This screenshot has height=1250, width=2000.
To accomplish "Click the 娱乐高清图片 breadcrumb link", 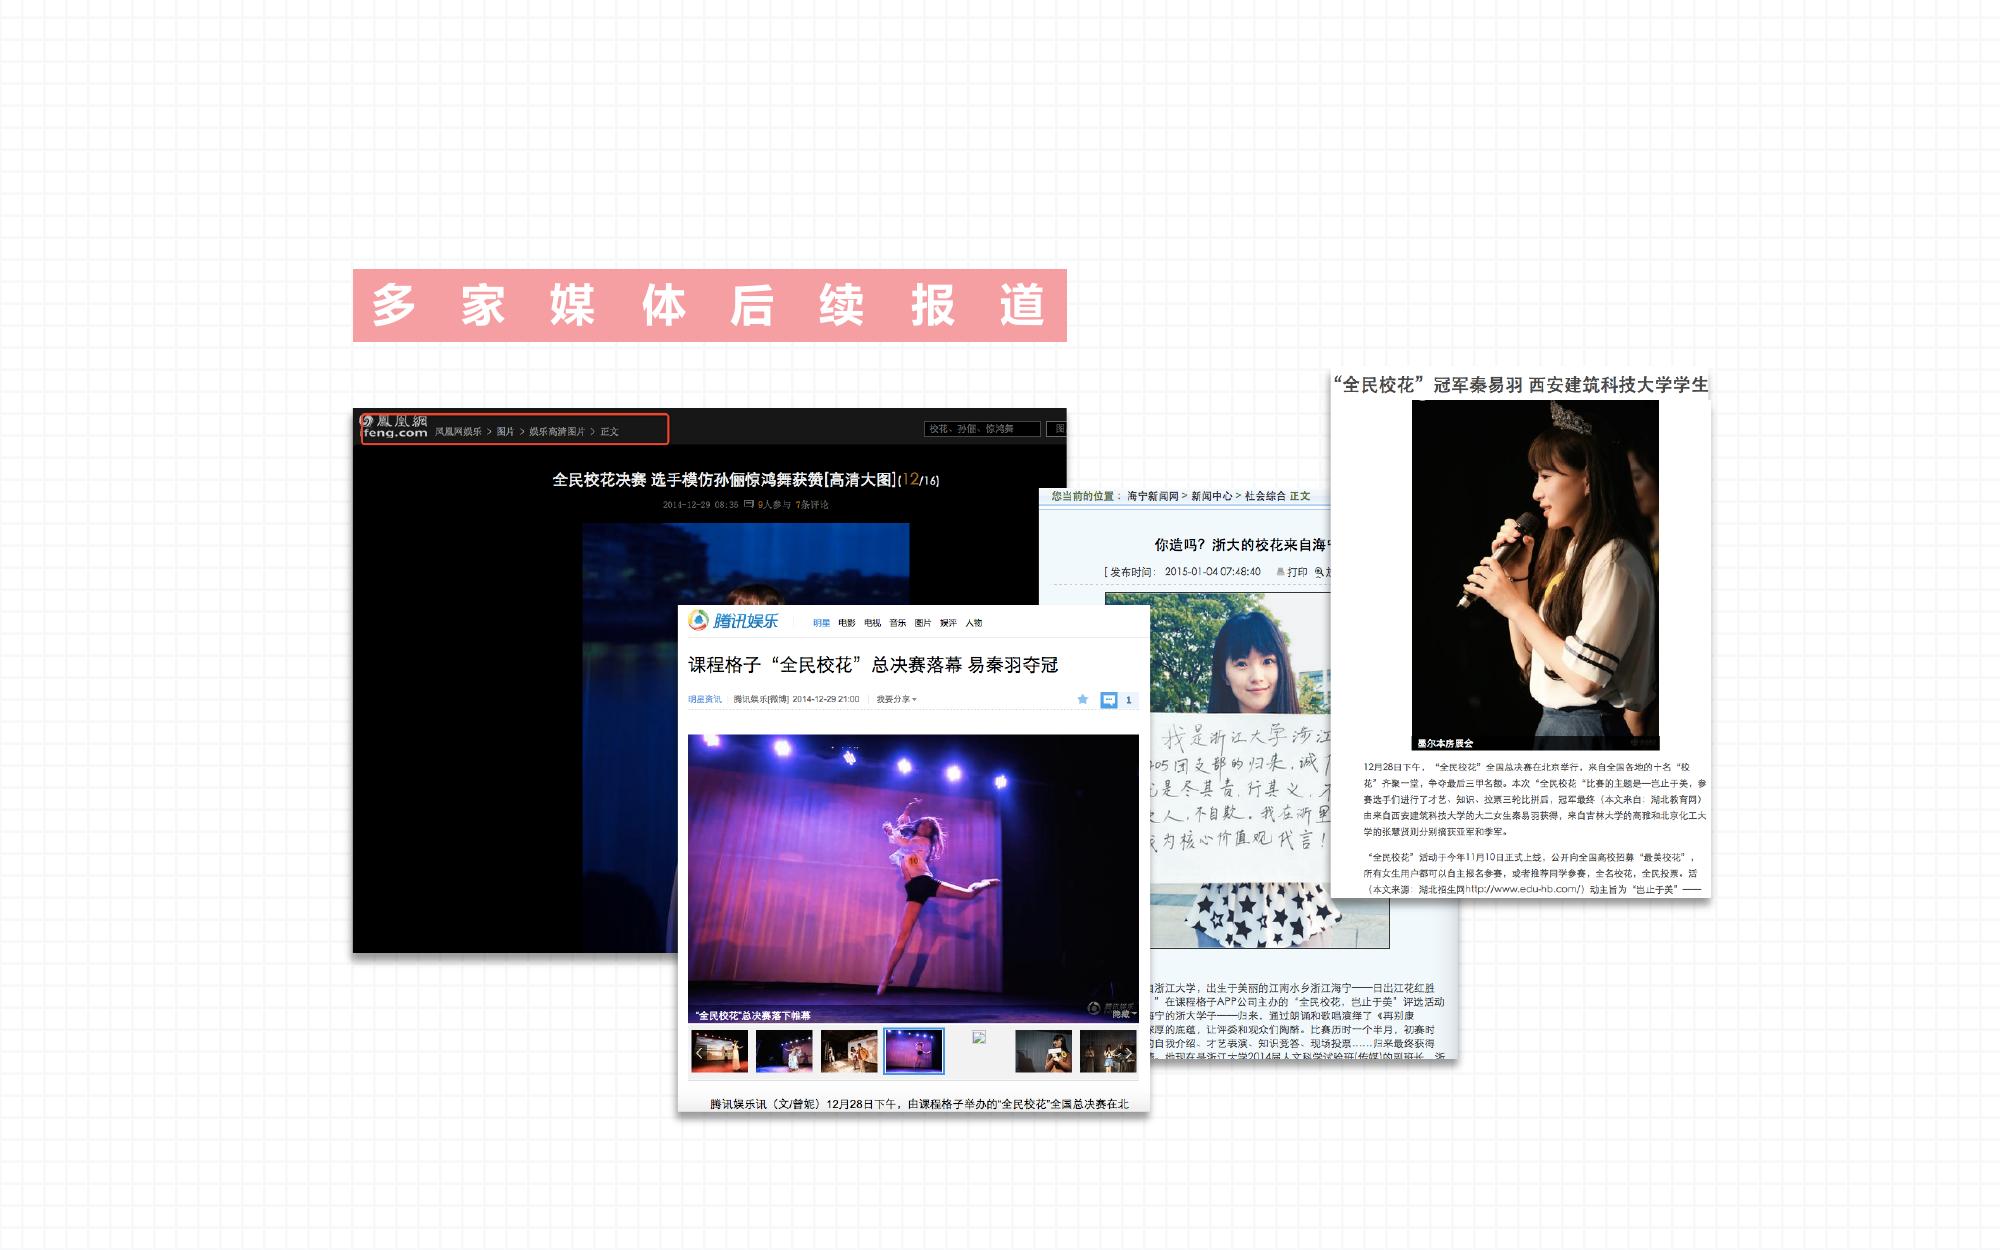I will pos(557,432).
